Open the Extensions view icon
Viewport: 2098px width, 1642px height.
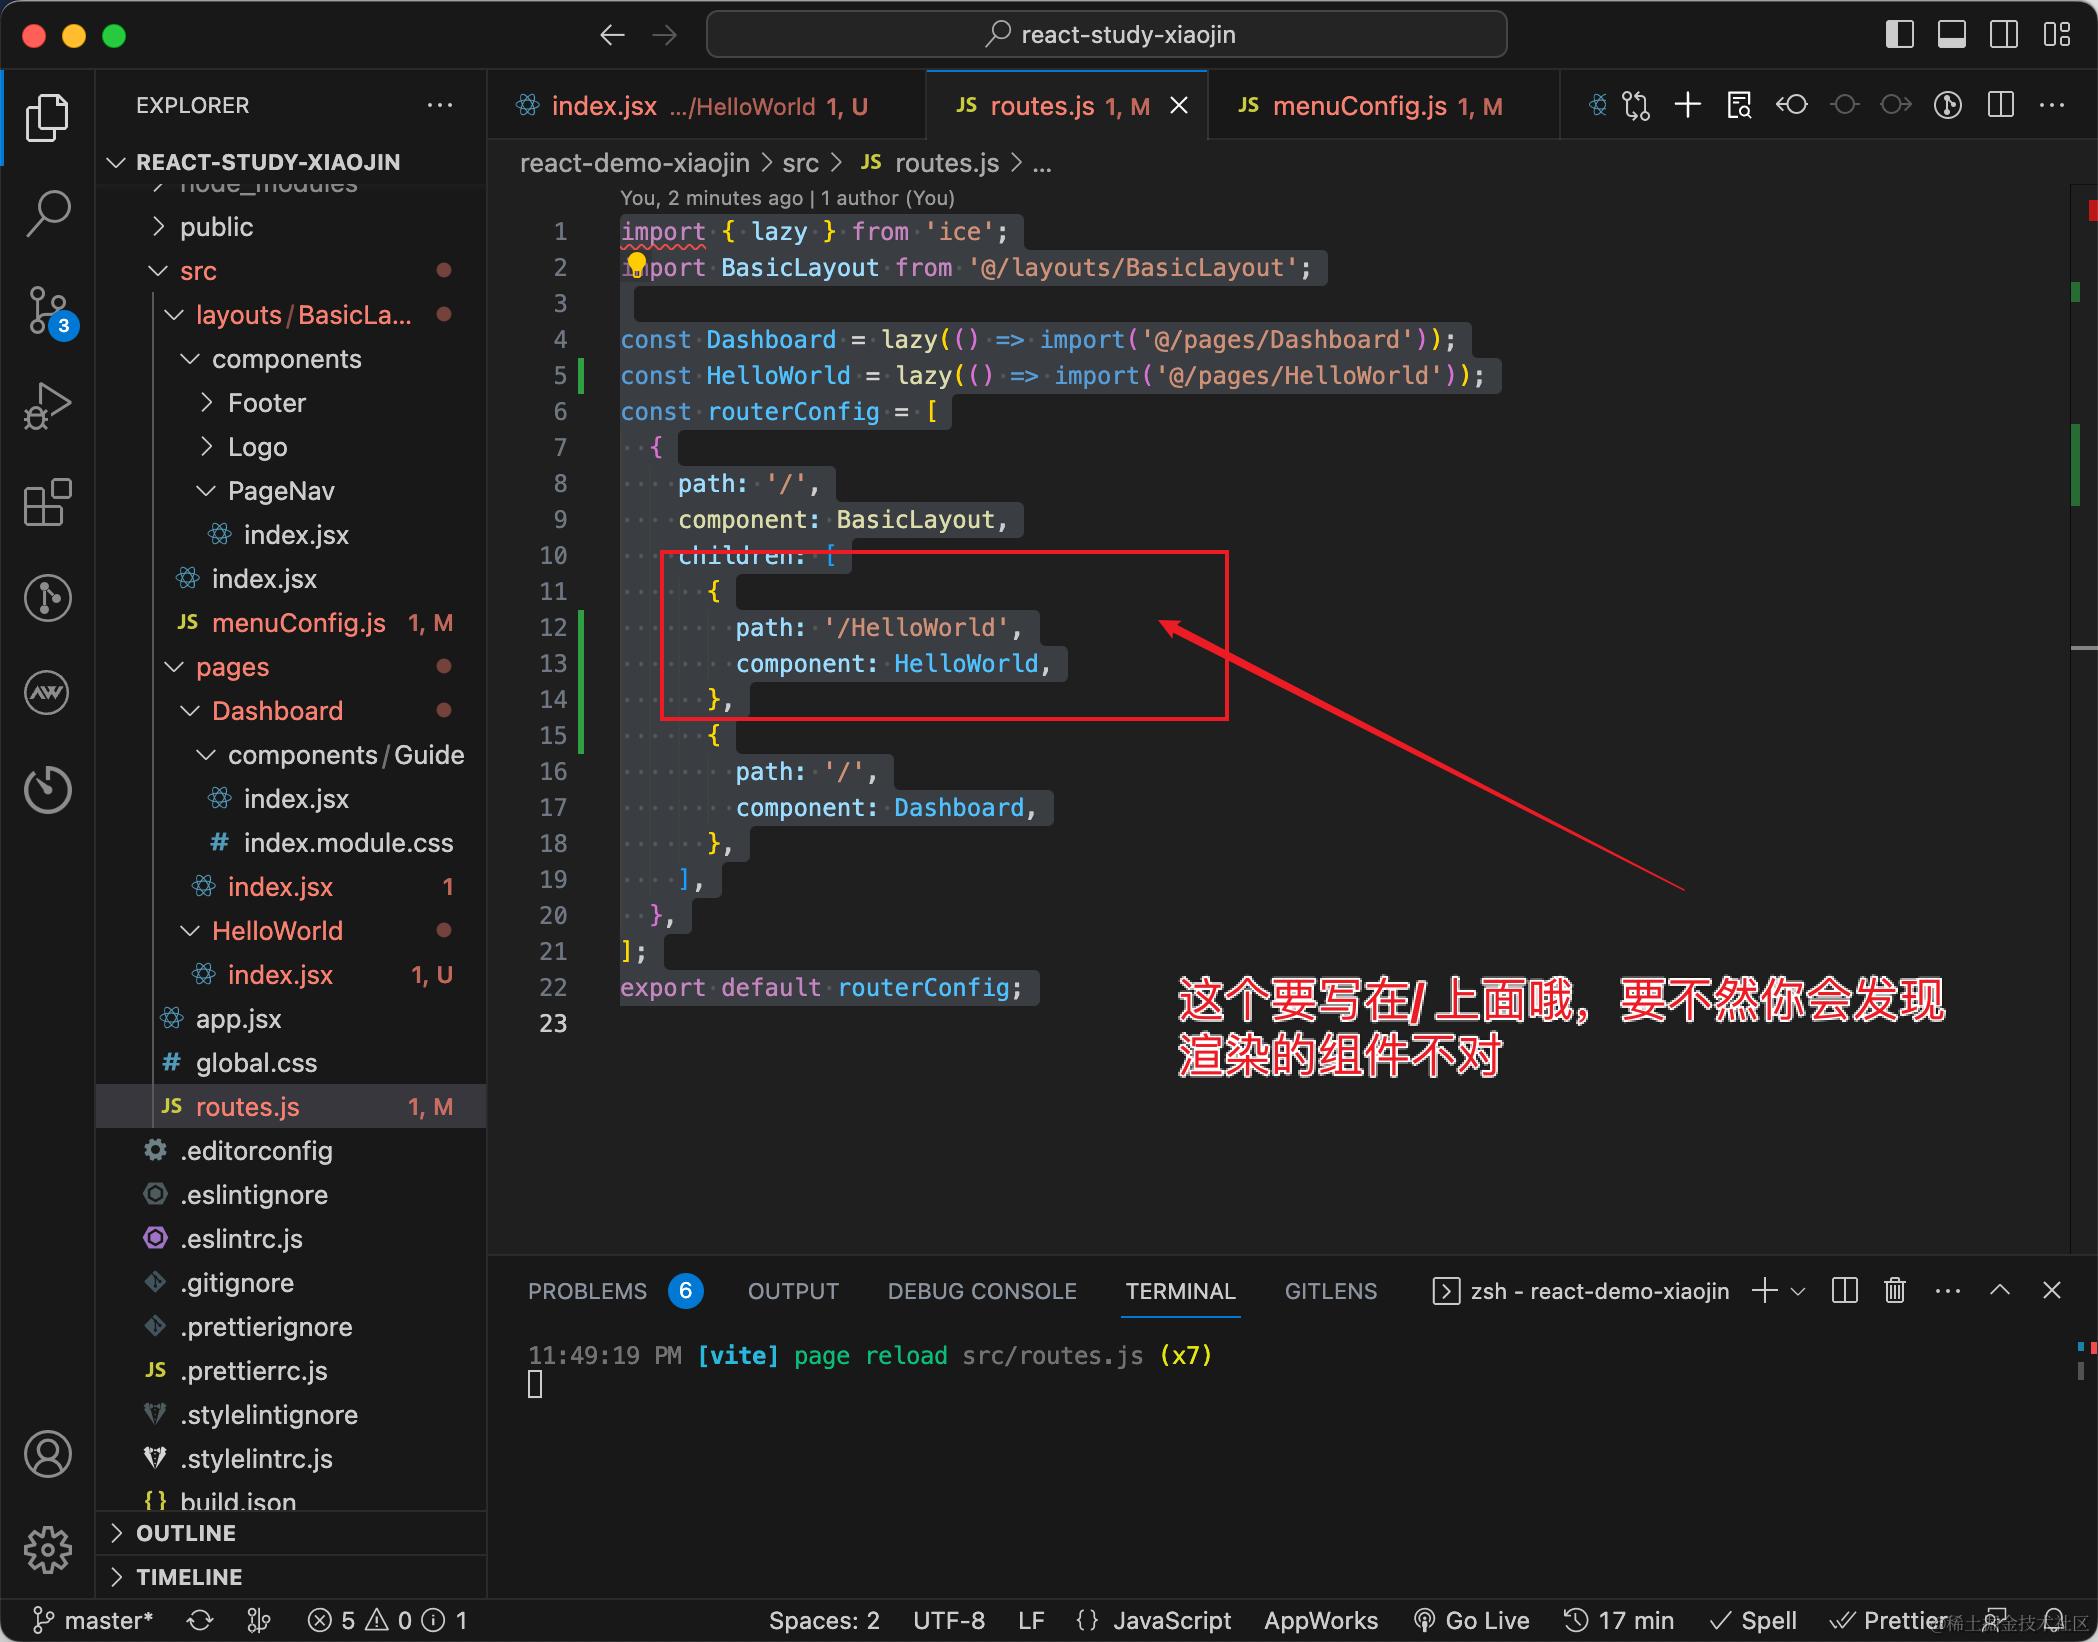(47, 502)
